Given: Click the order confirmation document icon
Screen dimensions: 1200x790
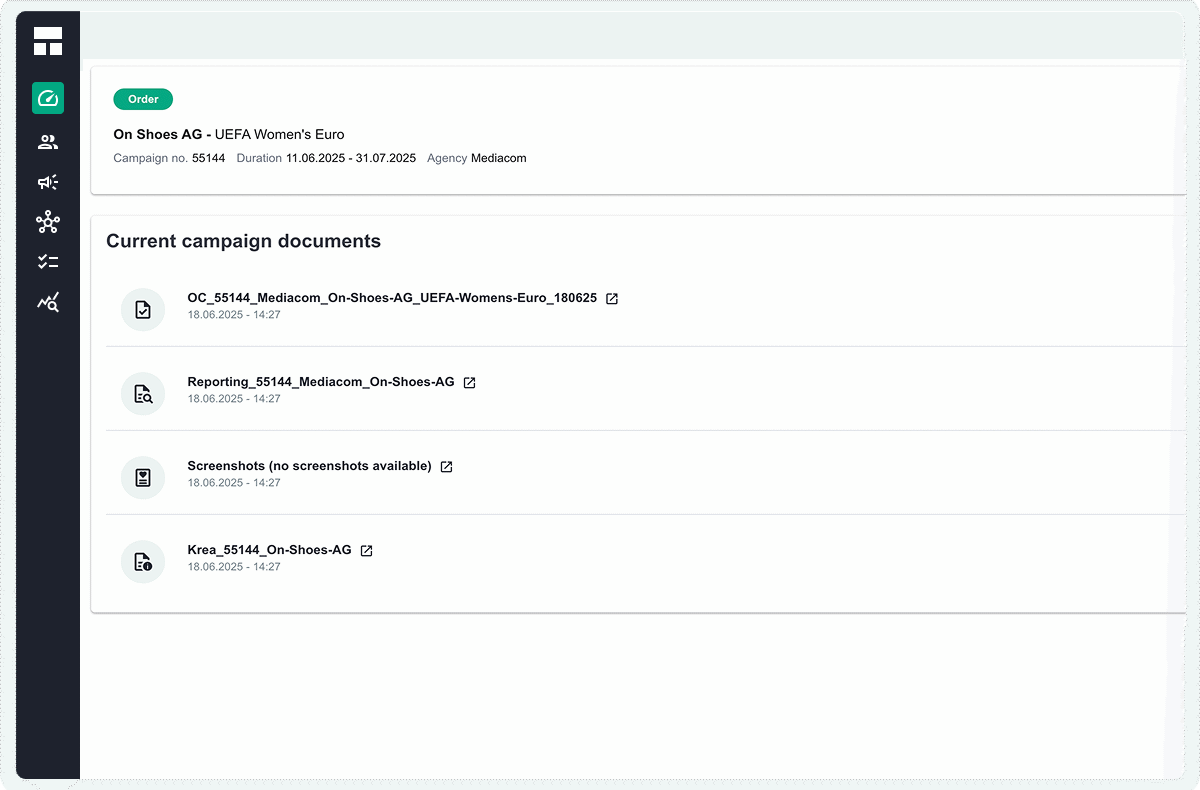Looking at the screenshot, I should click(x=143, y=310).
